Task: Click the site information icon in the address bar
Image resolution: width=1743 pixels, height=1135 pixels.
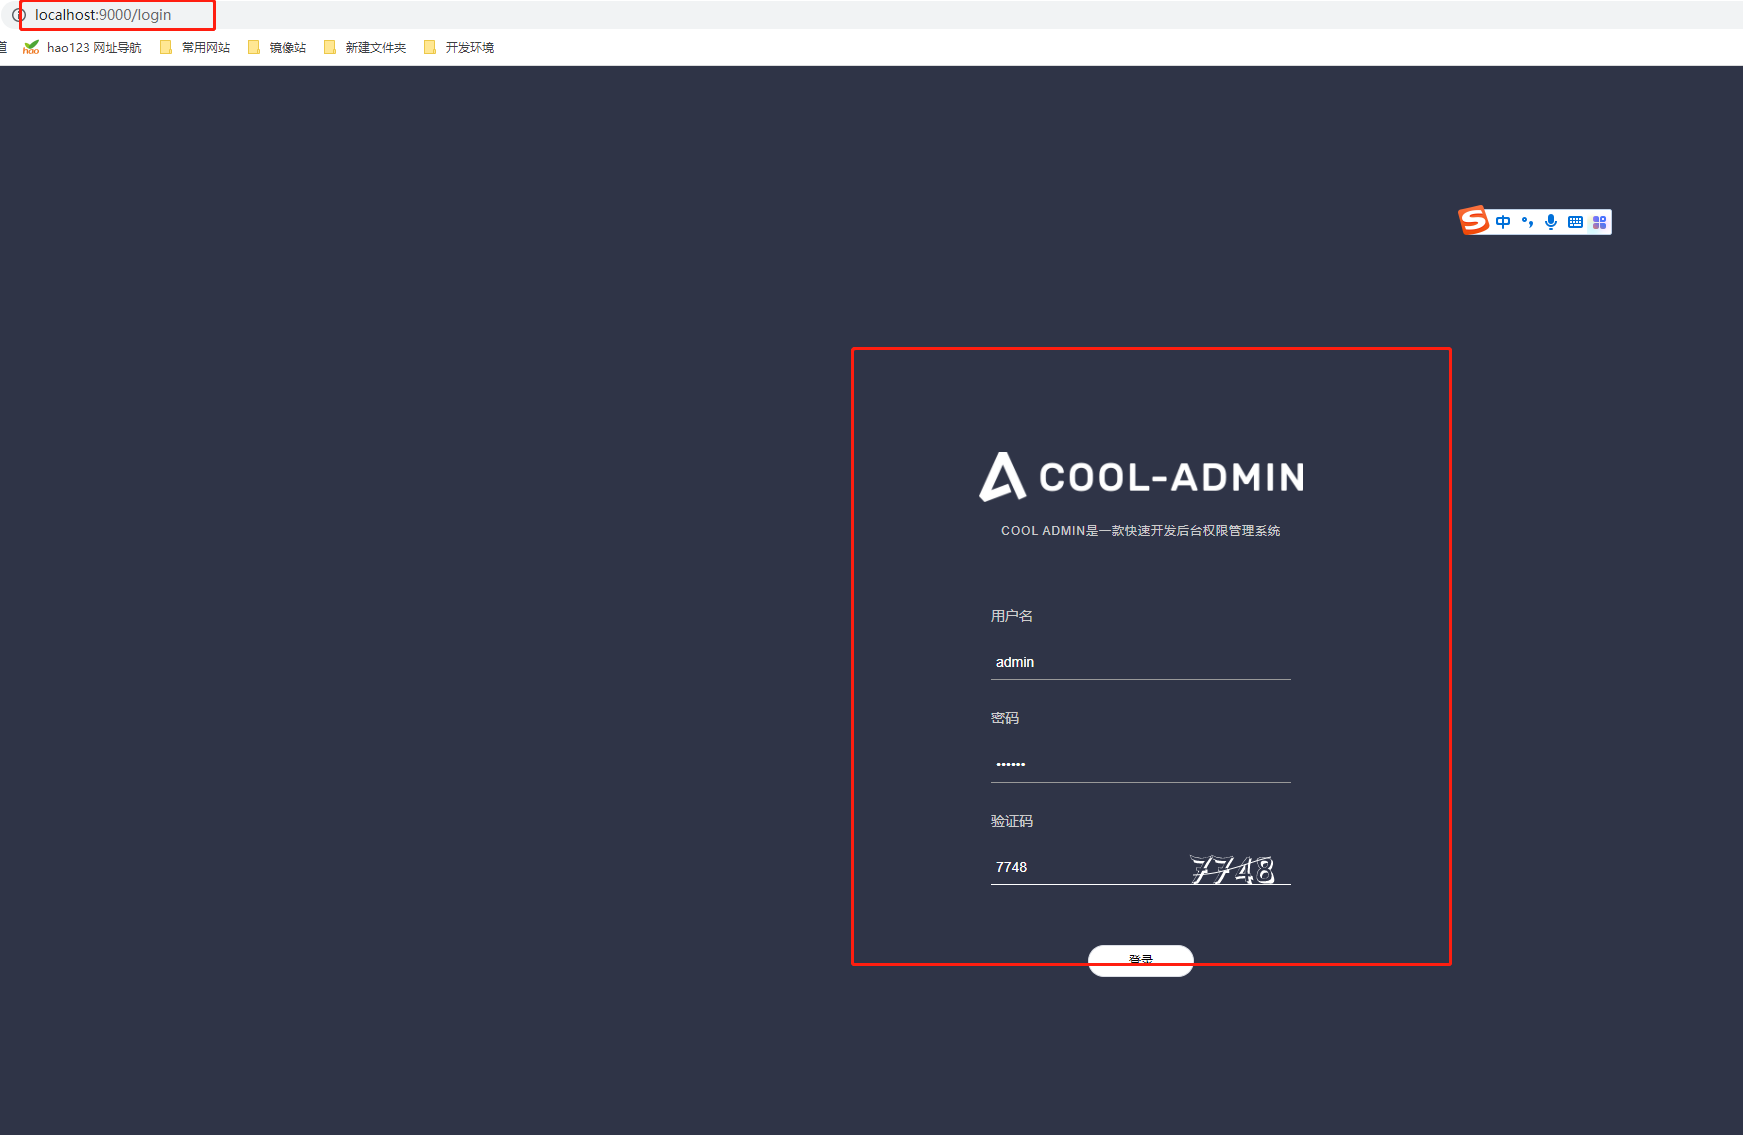Action: coord(18,15)
